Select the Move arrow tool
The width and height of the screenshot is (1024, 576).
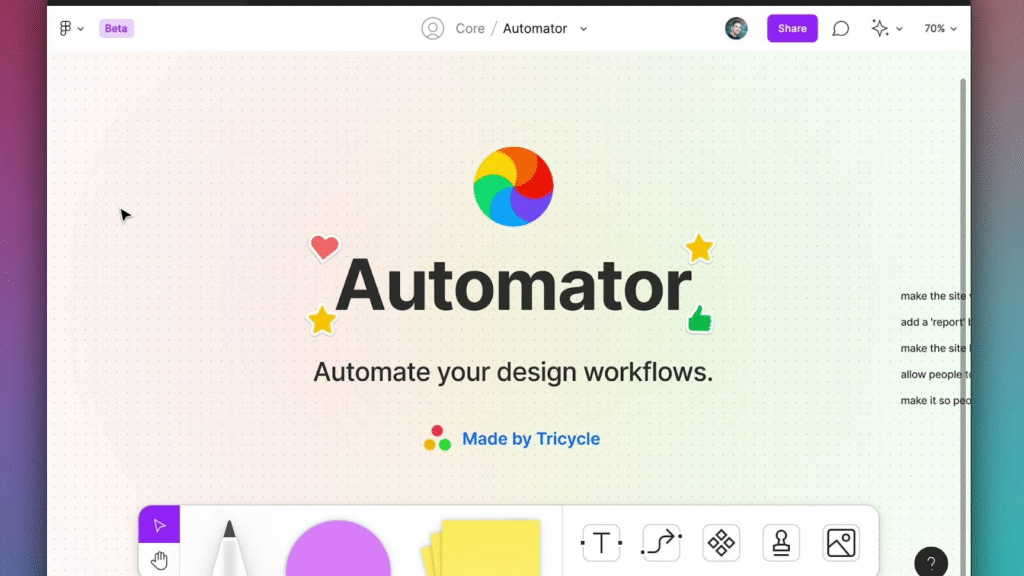(159, 524)
